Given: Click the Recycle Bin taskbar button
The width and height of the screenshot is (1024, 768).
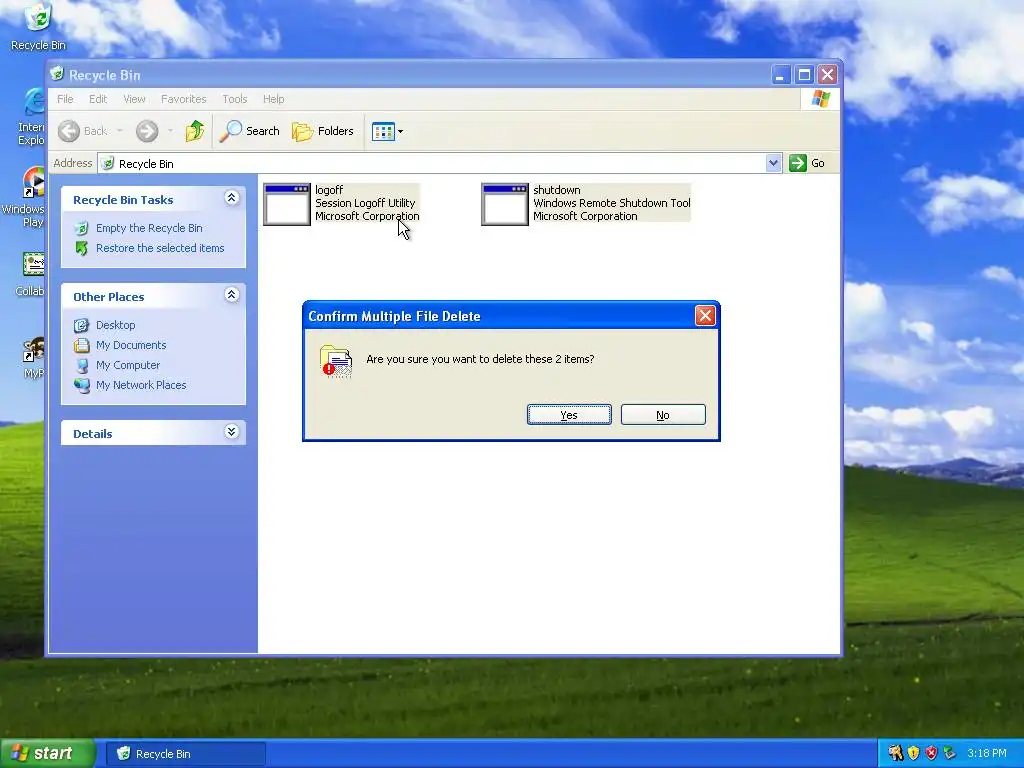Looking at the screenshot, I should pos(185,754).
